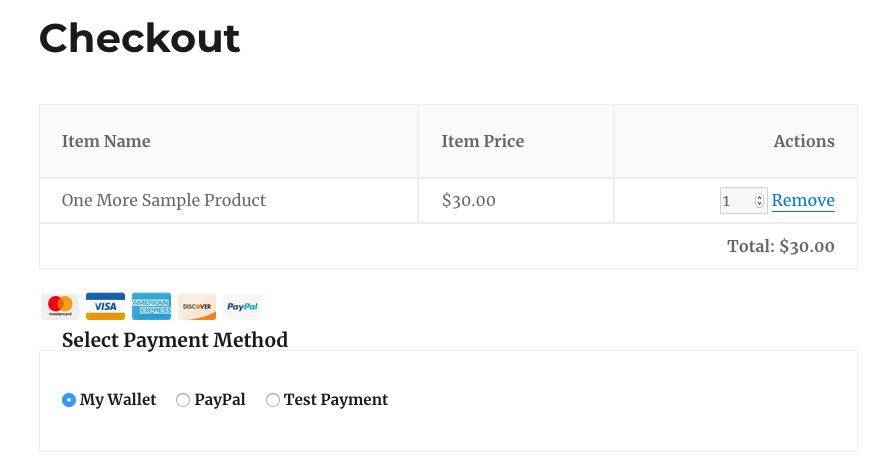
Task: Click the Item Price column header
Action: 483,141
